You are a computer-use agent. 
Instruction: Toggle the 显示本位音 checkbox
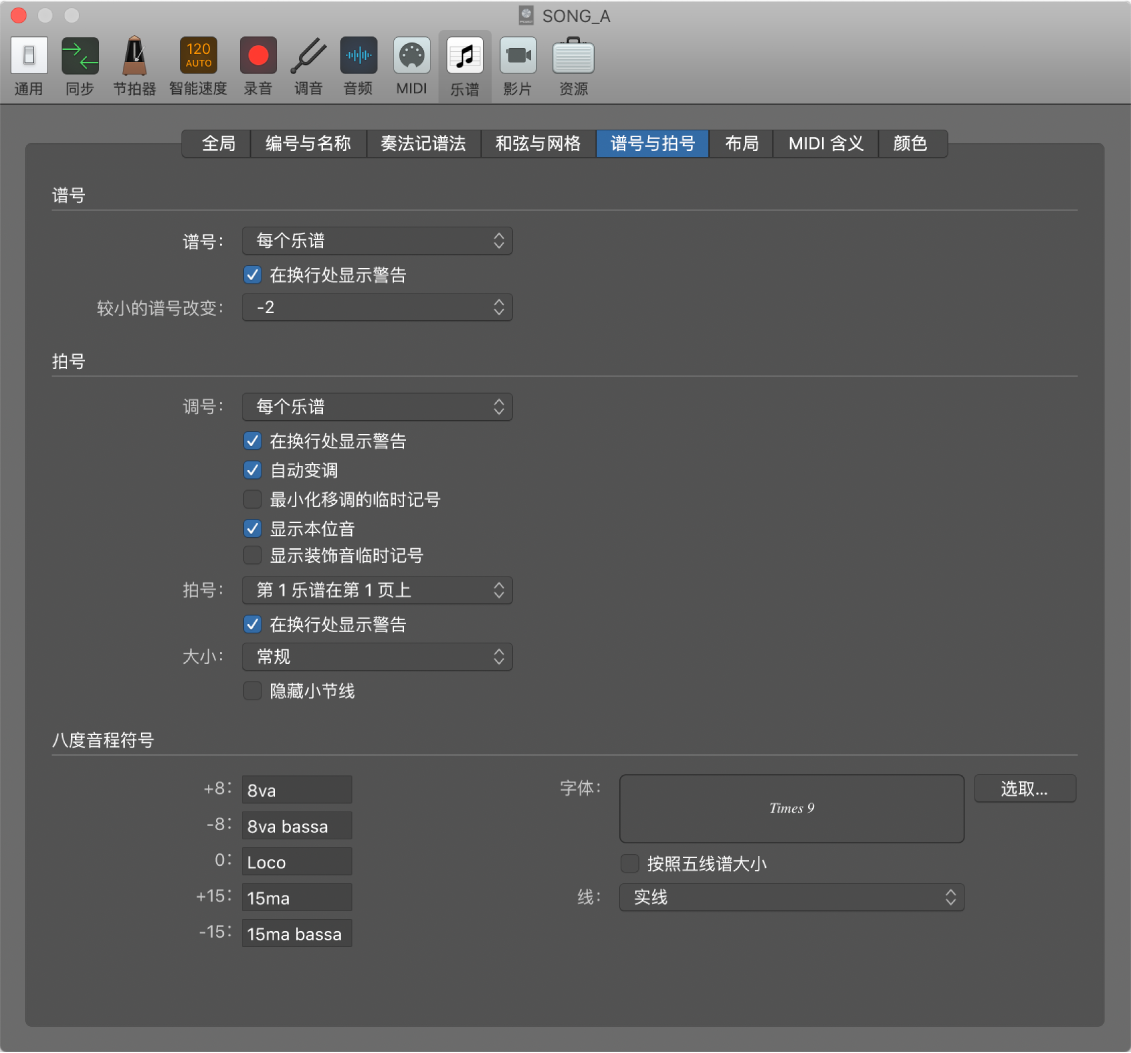252,529
